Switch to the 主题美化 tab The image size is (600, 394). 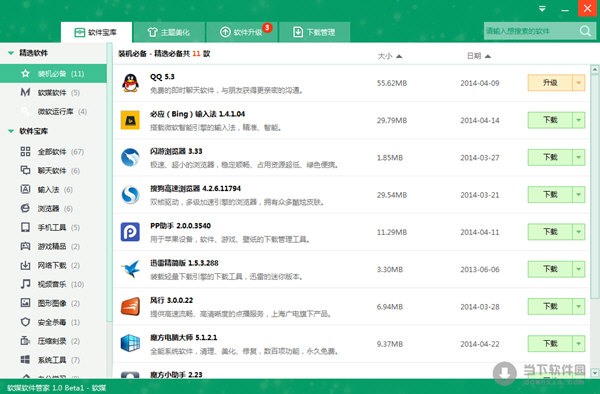click(x=169, y=32)
